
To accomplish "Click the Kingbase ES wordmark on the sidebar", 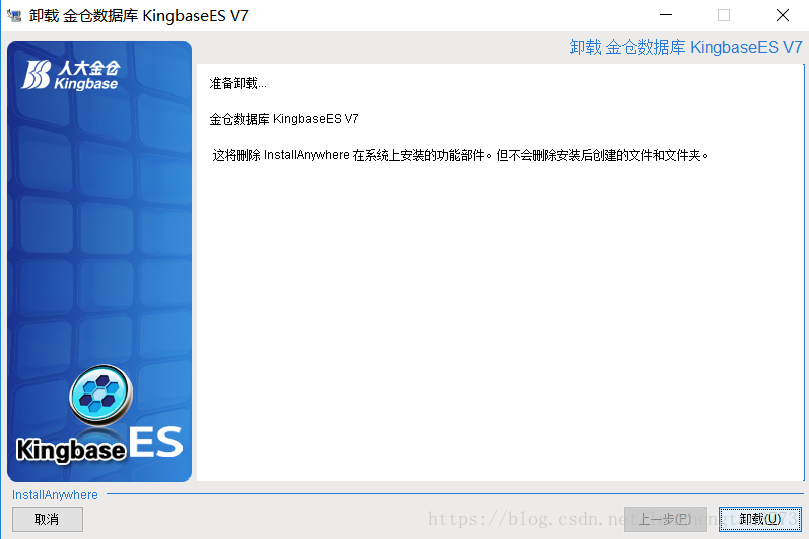I will pos(100,444).
